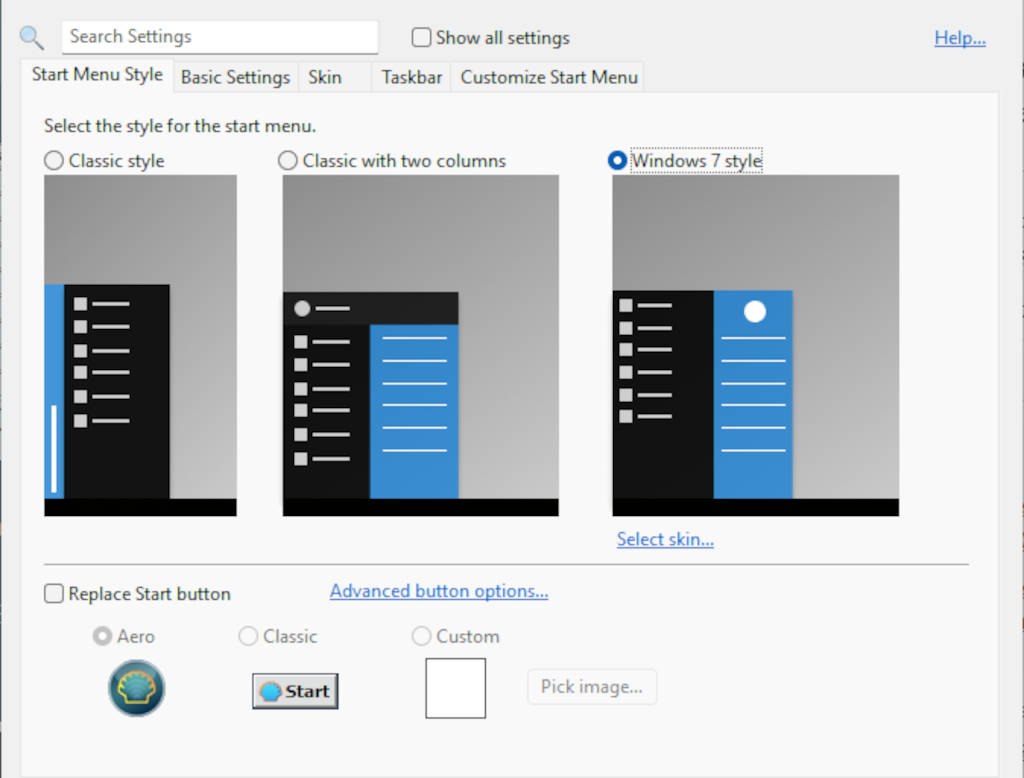1024x778 pixels.
Task: Select the Classic with two columns preview
Action: [420, 345]
